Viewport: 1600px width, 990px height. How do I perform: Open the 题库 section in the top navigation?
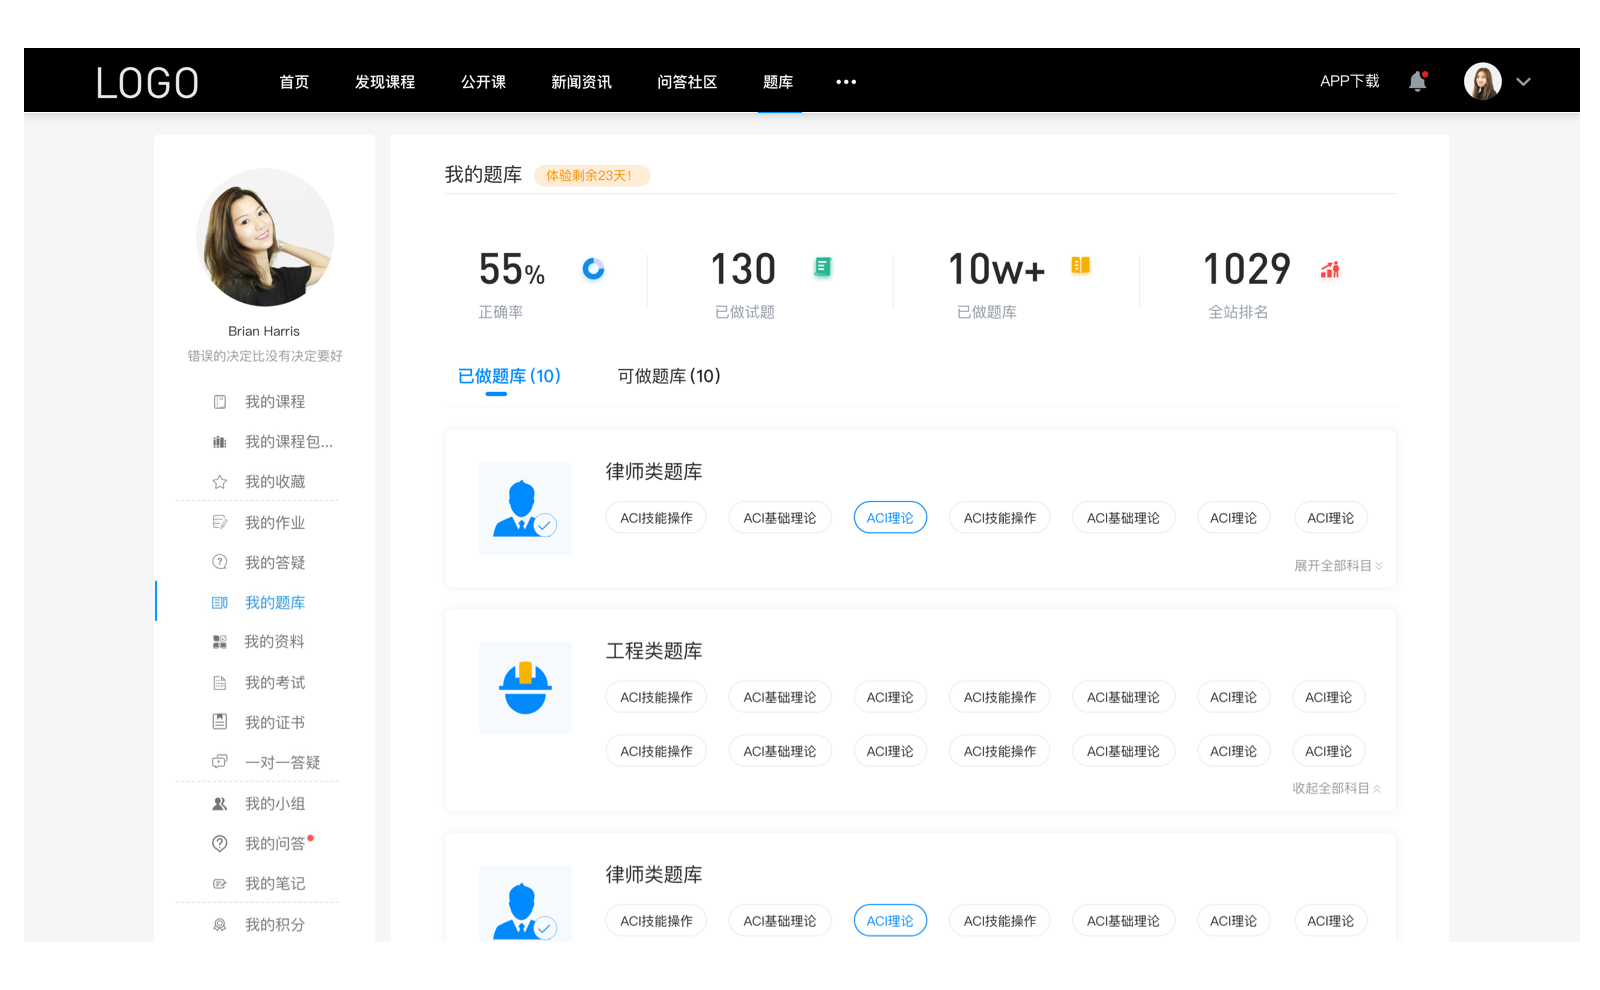[778, 82]
